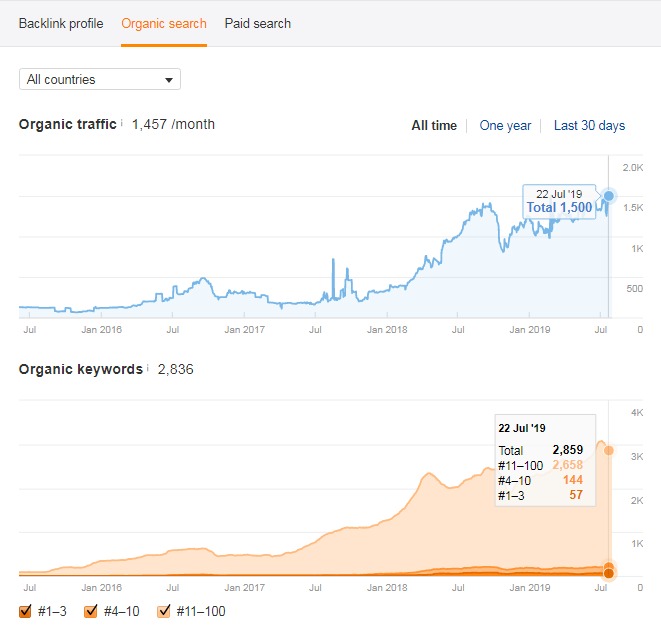
Task: Click the 2.0K label on traffic axis
Action: [x=633, y=168]
